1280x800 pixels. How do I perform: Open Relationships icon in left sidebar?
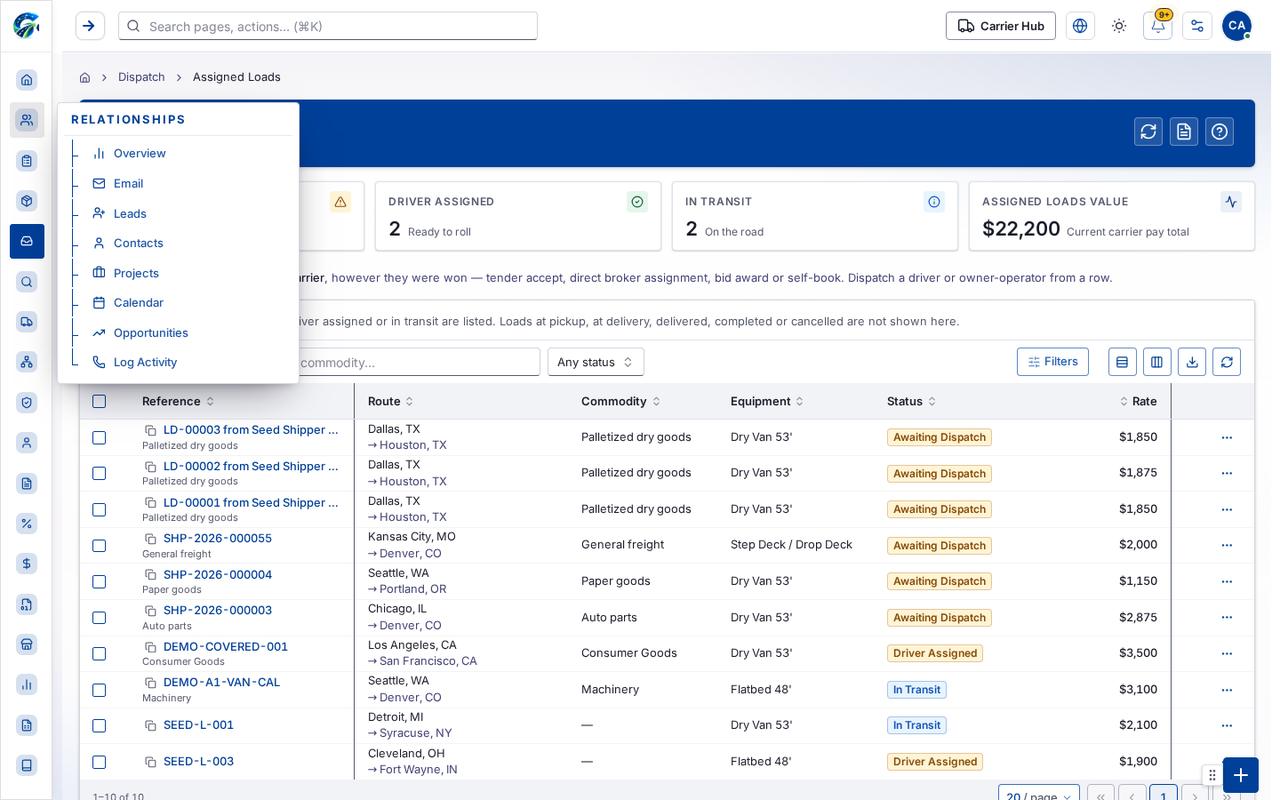[x=27, y=120]
